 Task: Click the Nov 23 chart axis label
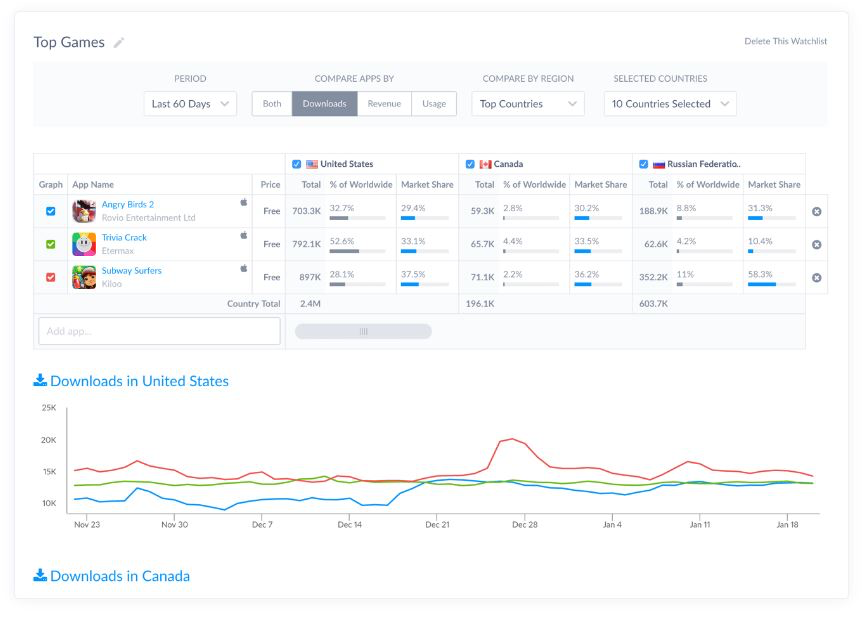pyautogui.click(x=87, y=525)
